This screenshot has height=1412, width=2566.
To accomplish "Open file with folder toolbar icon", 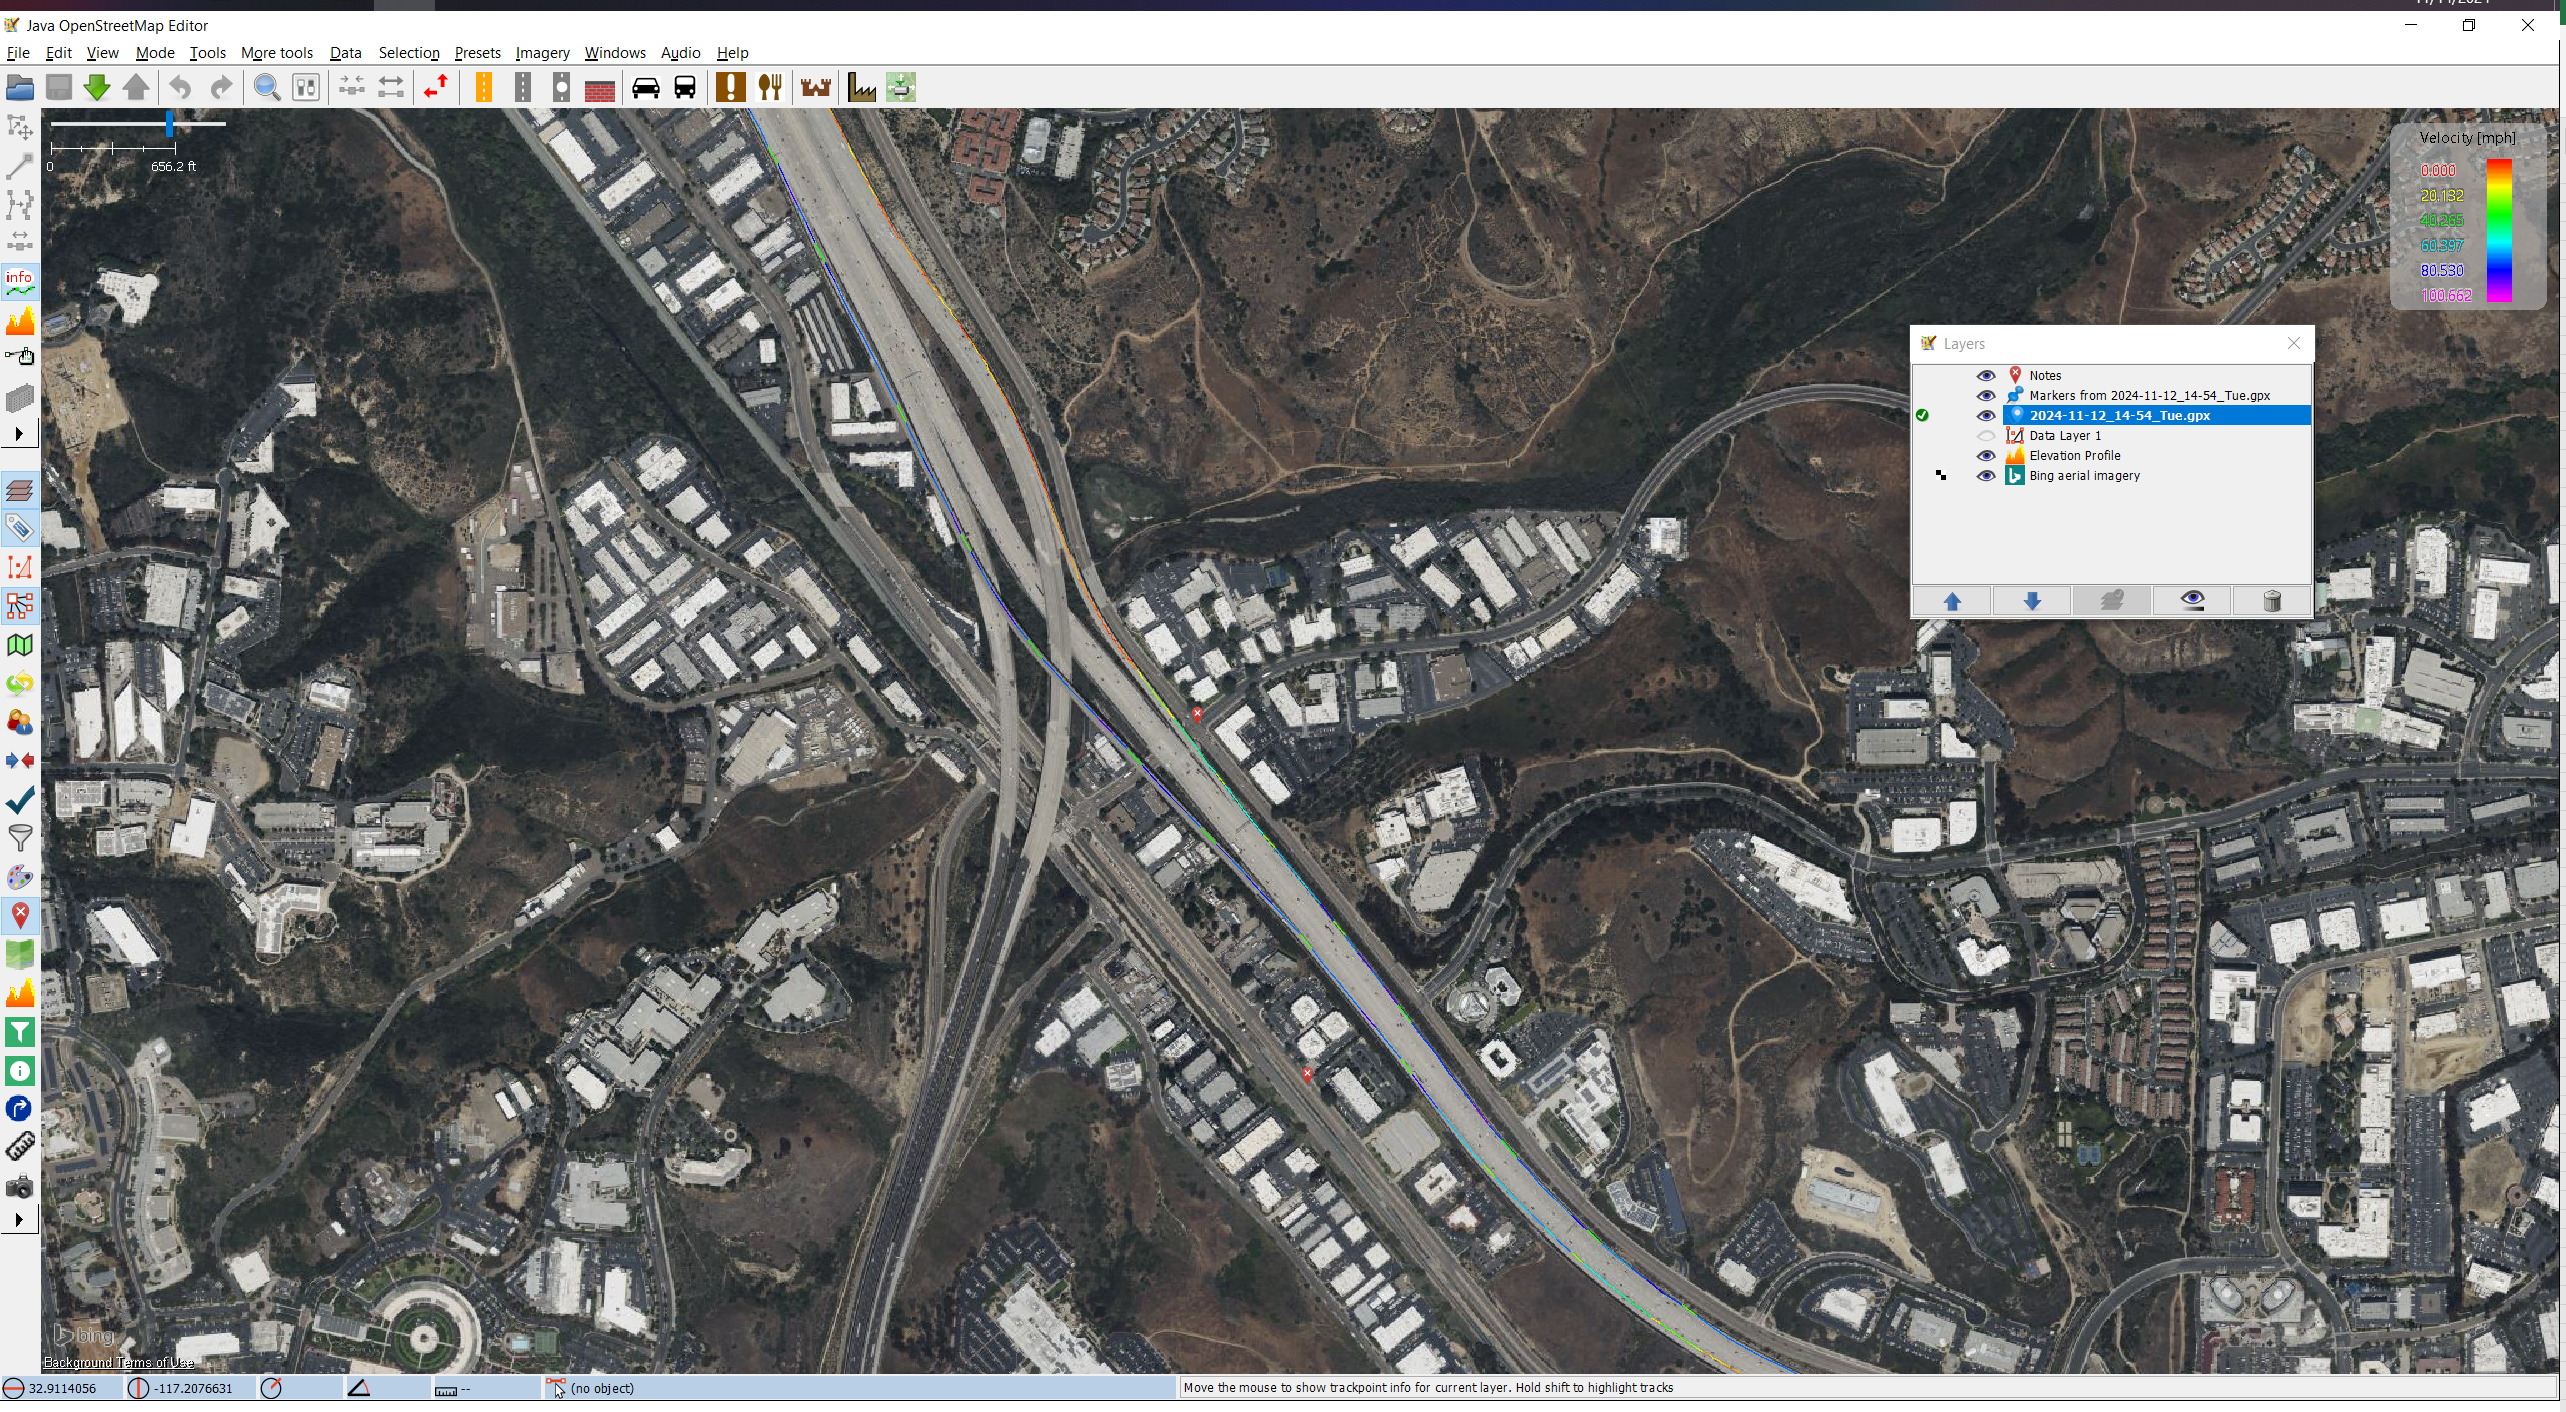I will point(20,88).
